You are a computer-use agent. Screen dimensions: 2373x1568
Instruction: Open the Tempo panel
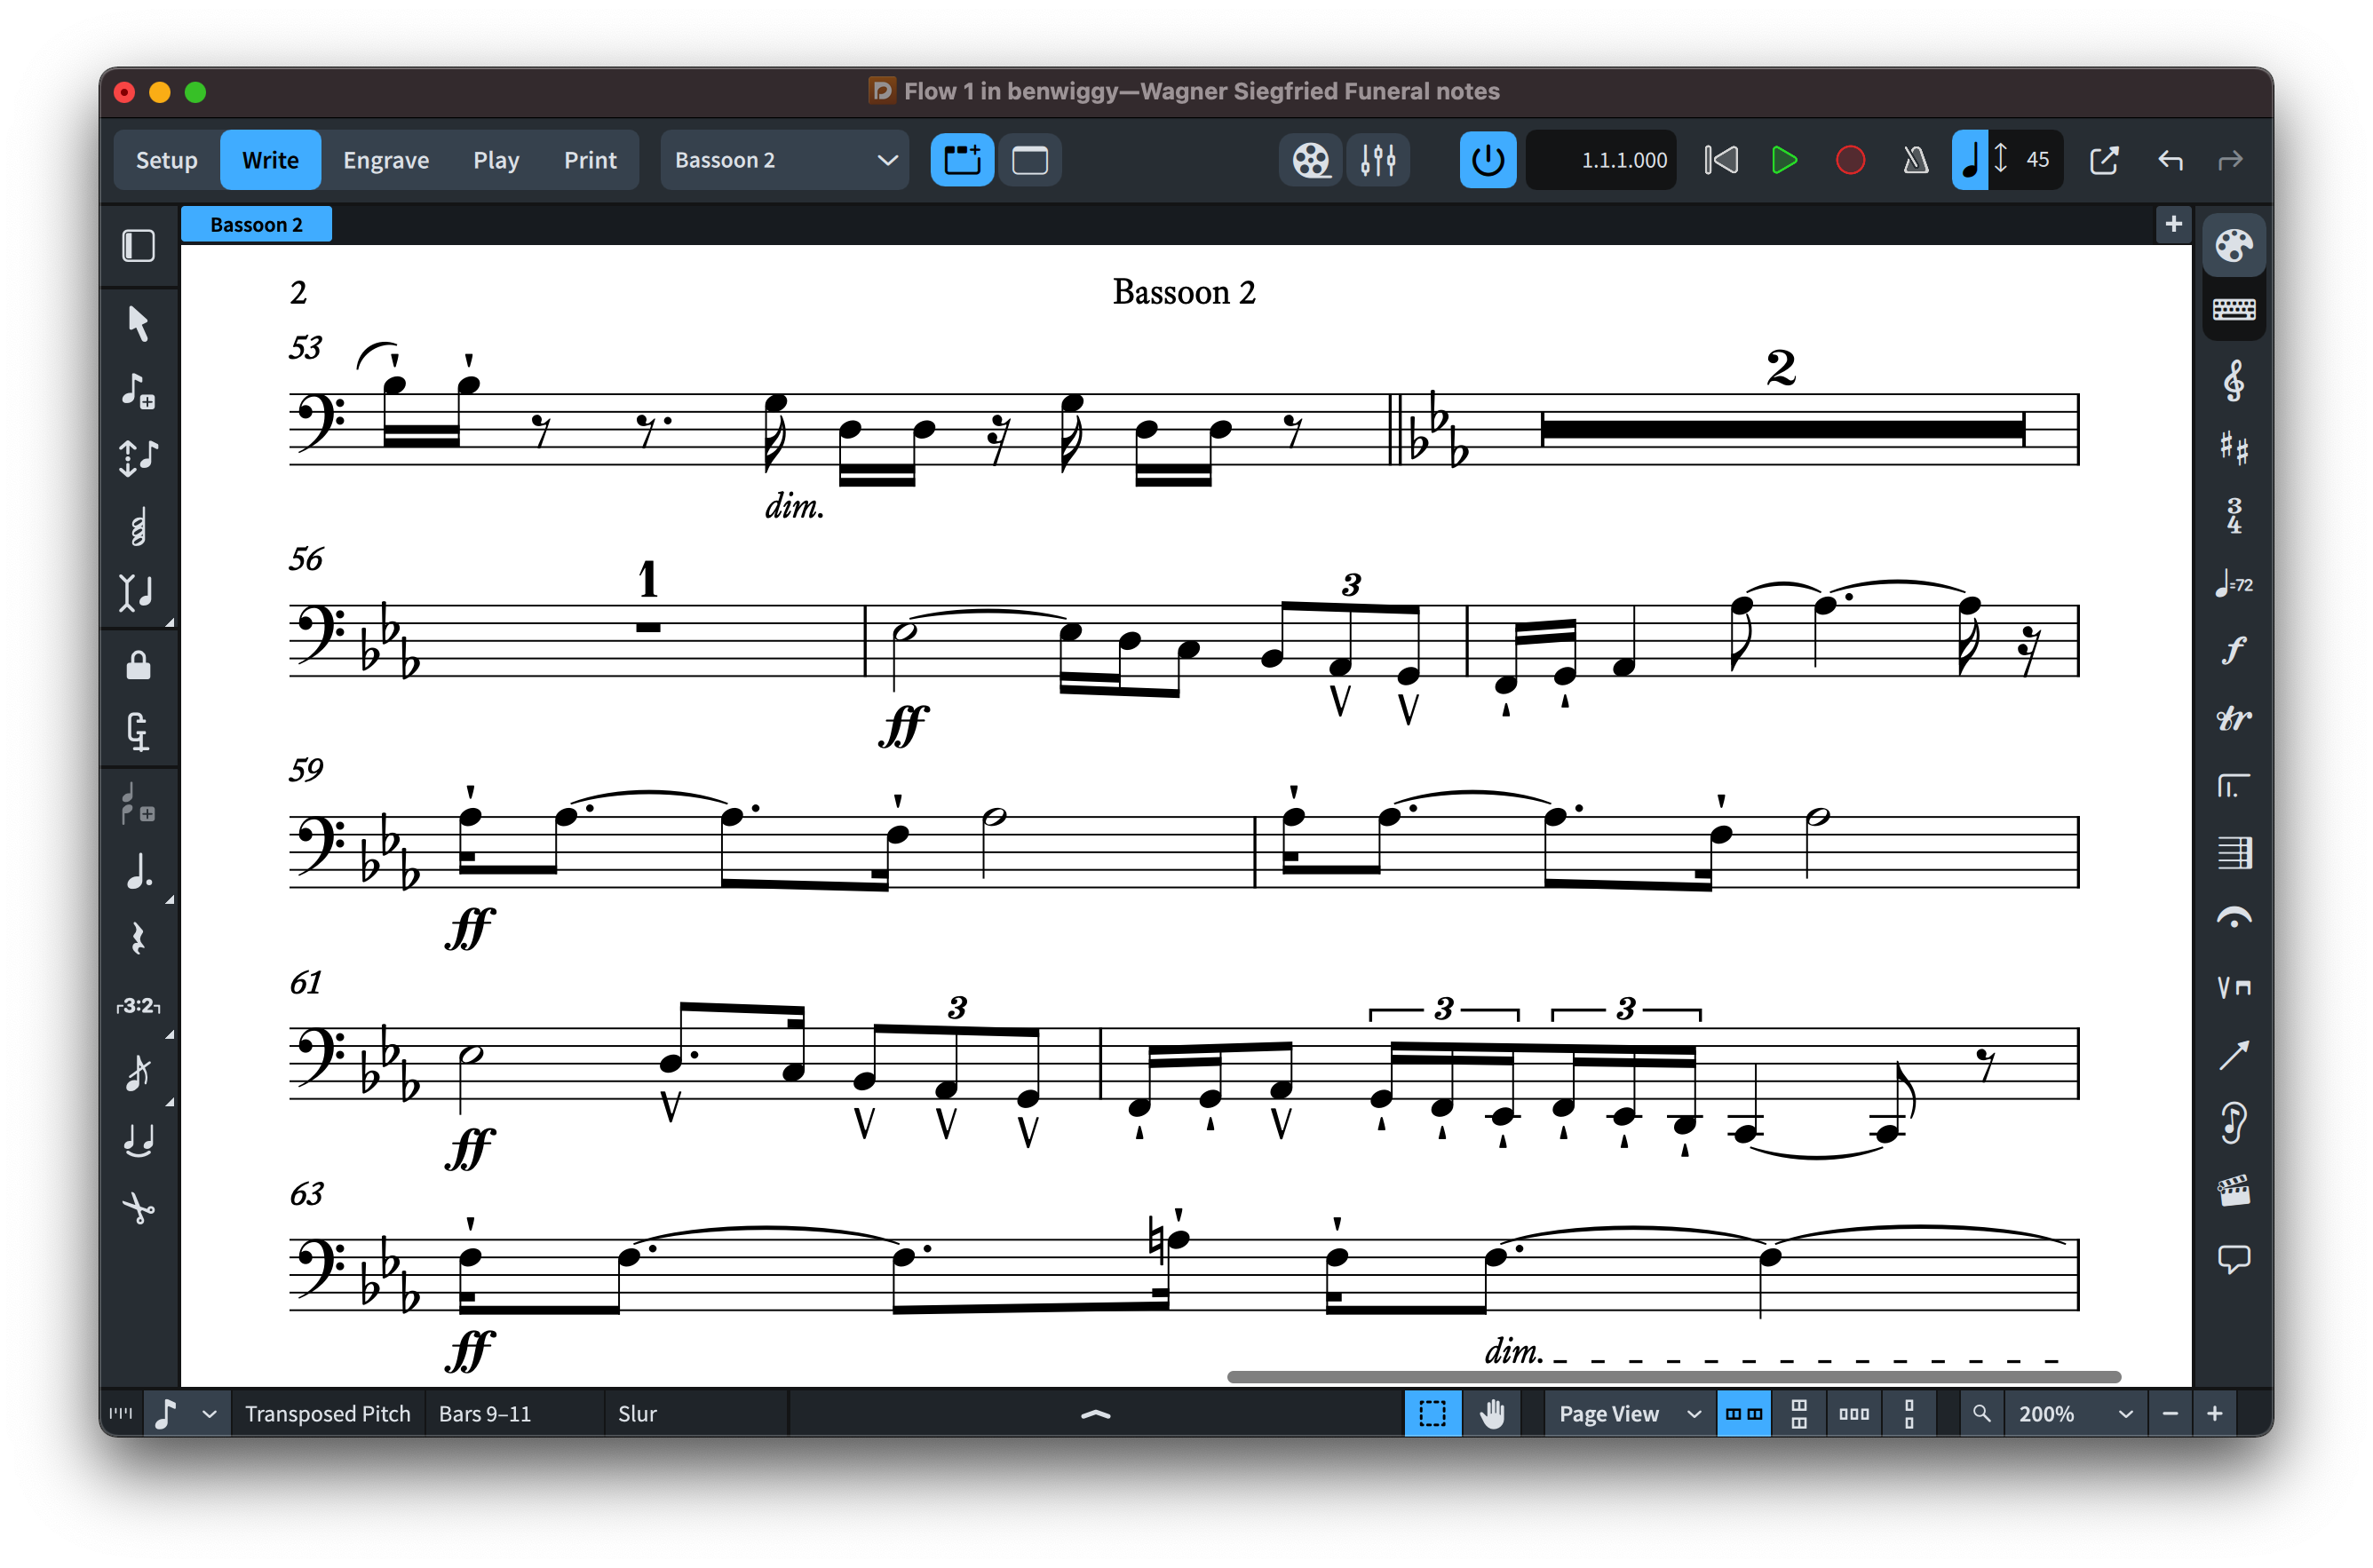coord(2232,583)
